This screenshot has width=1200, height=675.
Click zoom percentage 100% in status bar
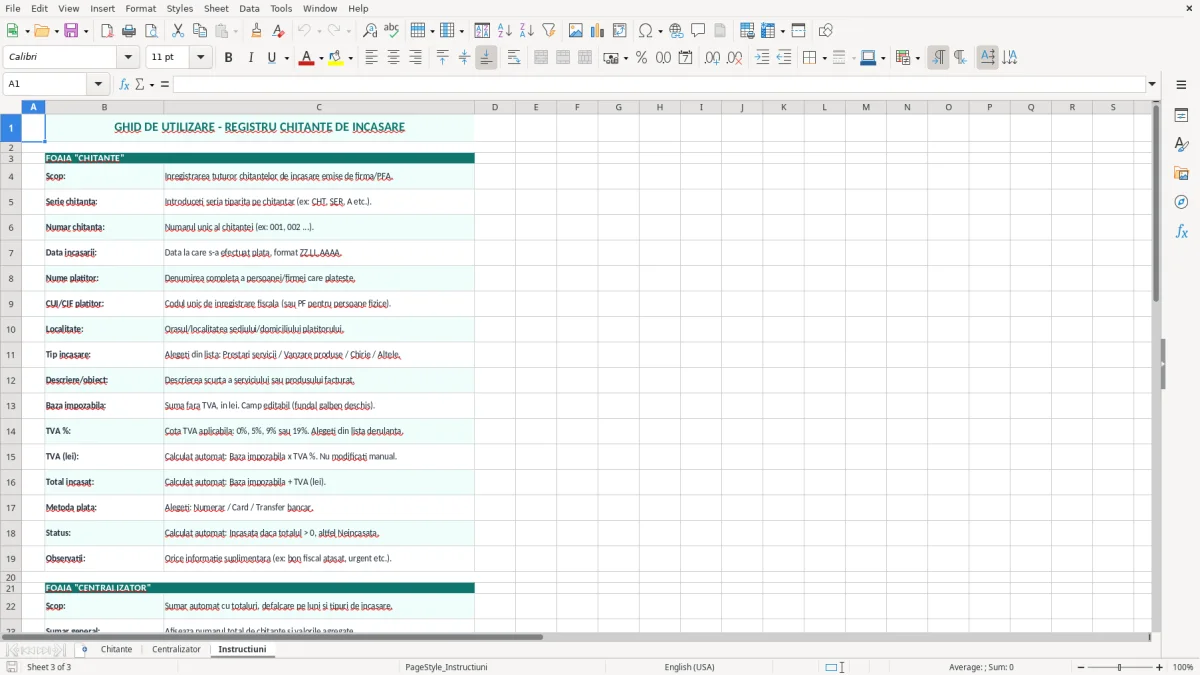(1183, 667)
